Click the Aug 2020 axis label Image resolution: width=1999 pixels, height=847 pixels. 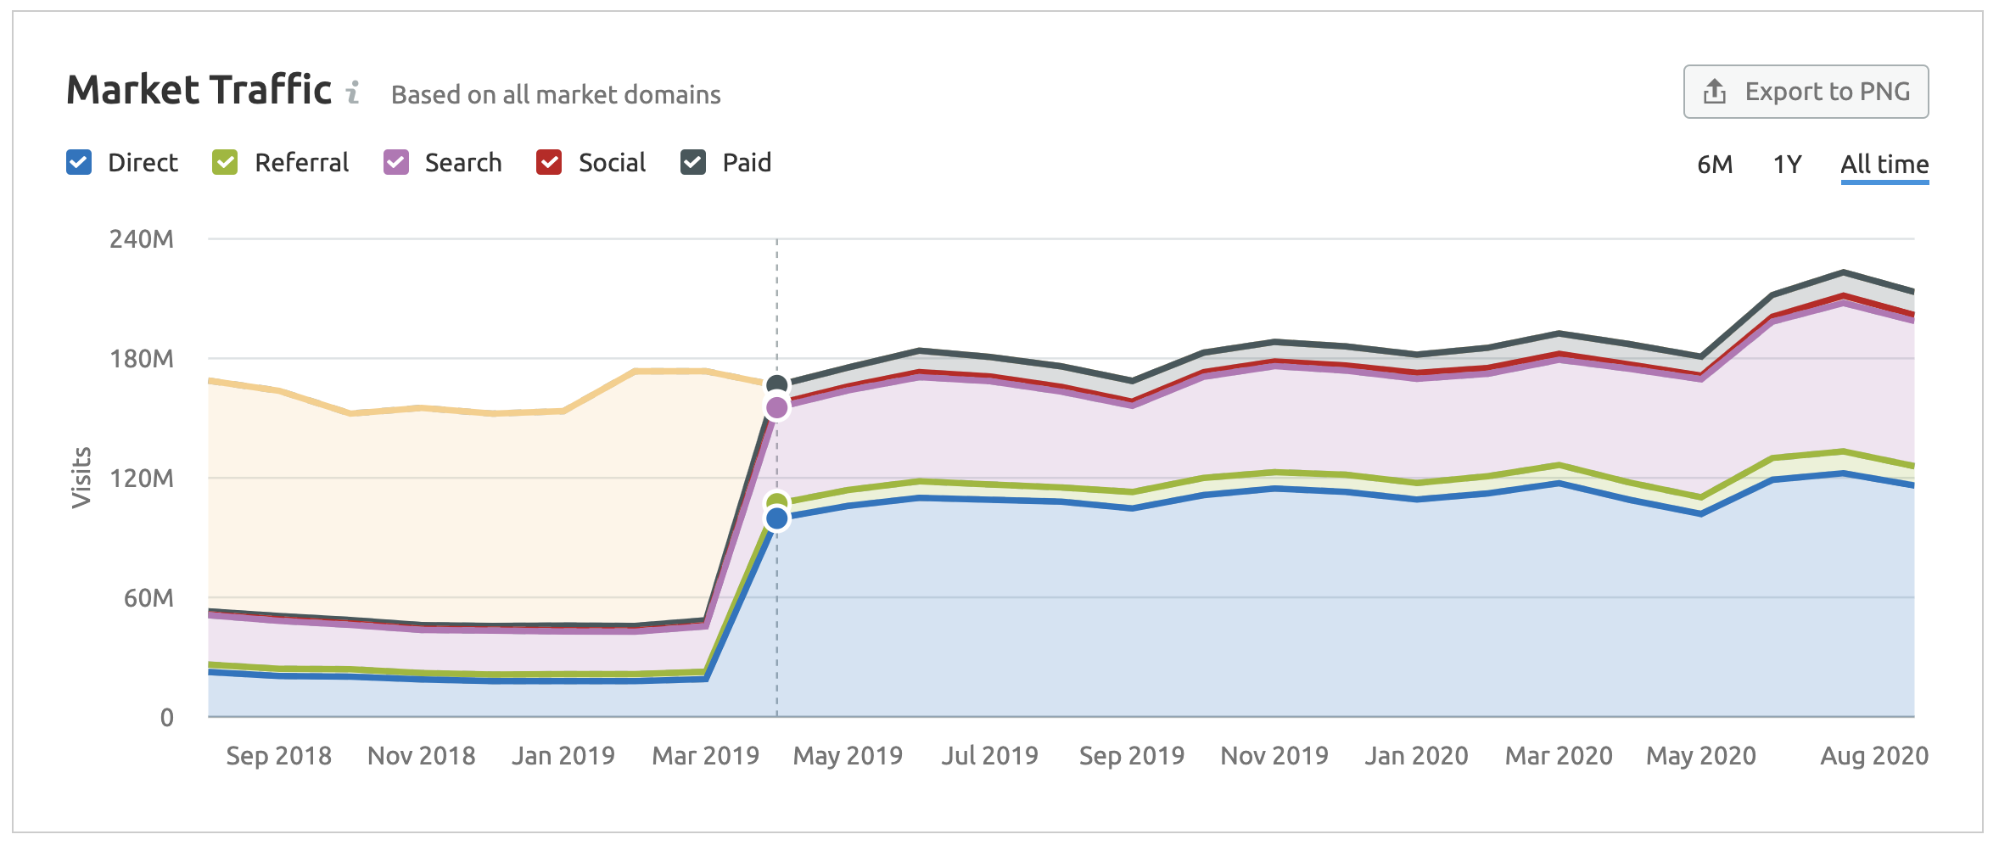pyautogui.click(x=1874, y=756)
